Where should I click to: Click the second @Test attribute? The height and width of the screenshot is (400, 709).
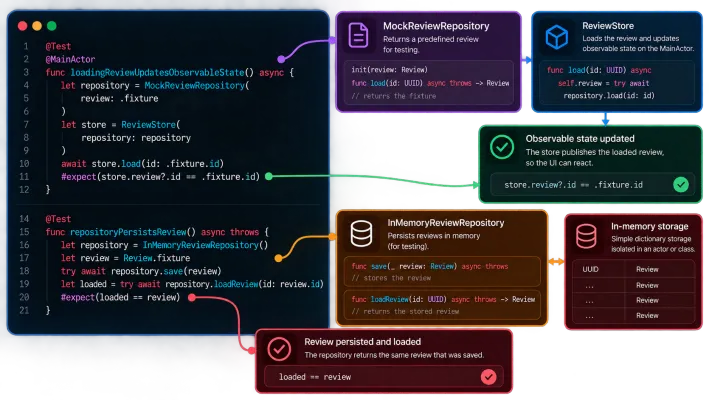tap(58, 219)
